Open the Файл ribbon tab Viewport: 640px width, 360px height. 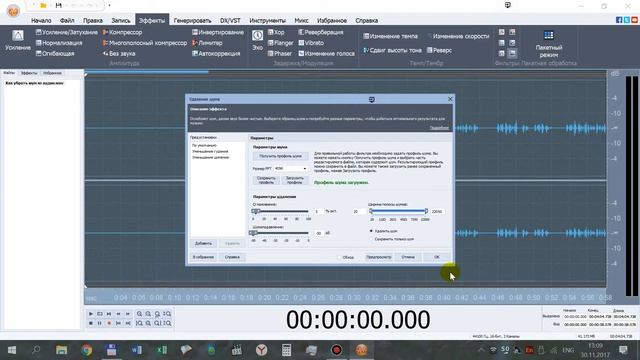pos(67,20)
